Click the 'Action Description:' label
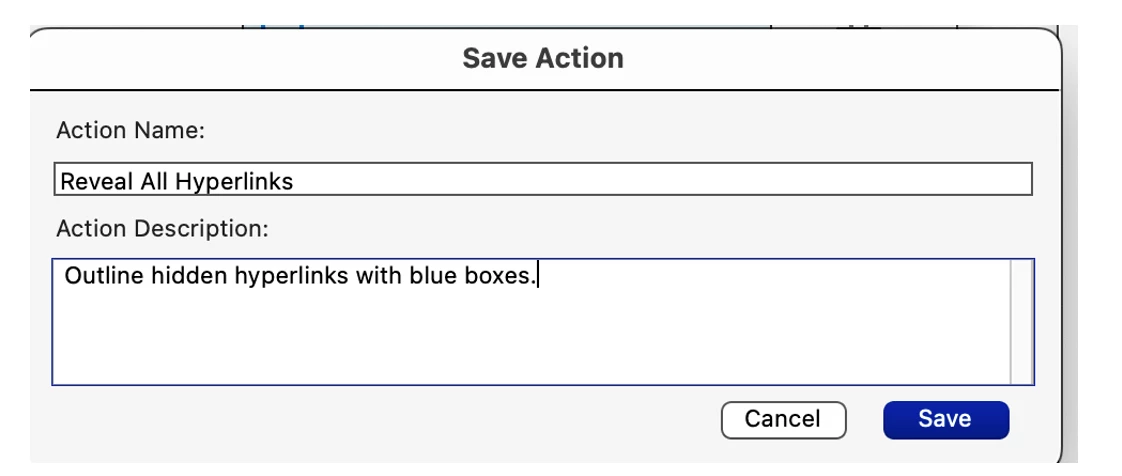 (162, 228)
